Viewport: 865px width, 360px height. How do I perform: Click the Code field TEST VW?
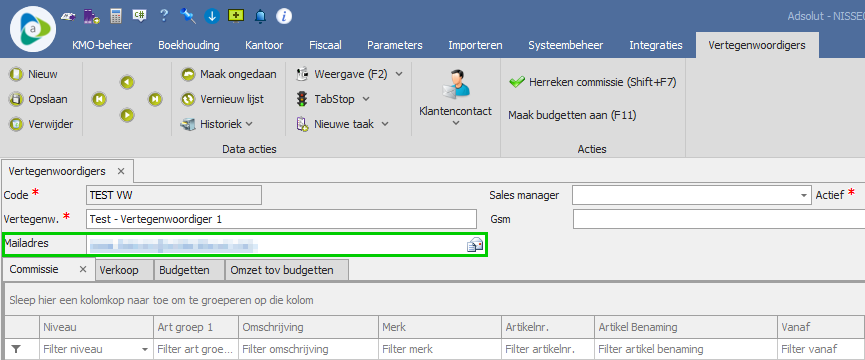174,195
